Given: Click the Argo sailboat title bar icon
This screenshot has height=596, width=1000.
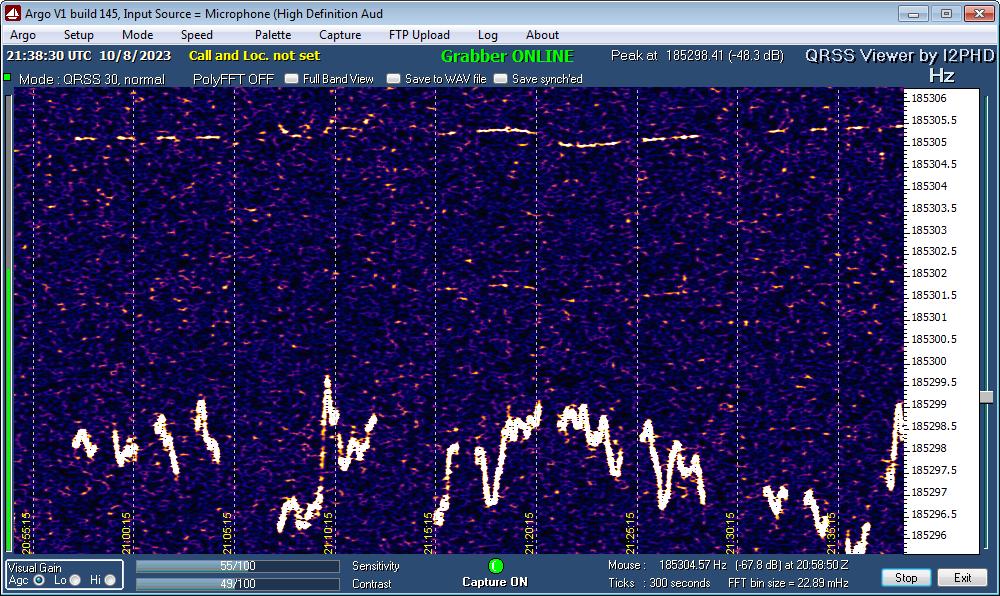Looking at the screenshot, I should click(x=13, y=13).
